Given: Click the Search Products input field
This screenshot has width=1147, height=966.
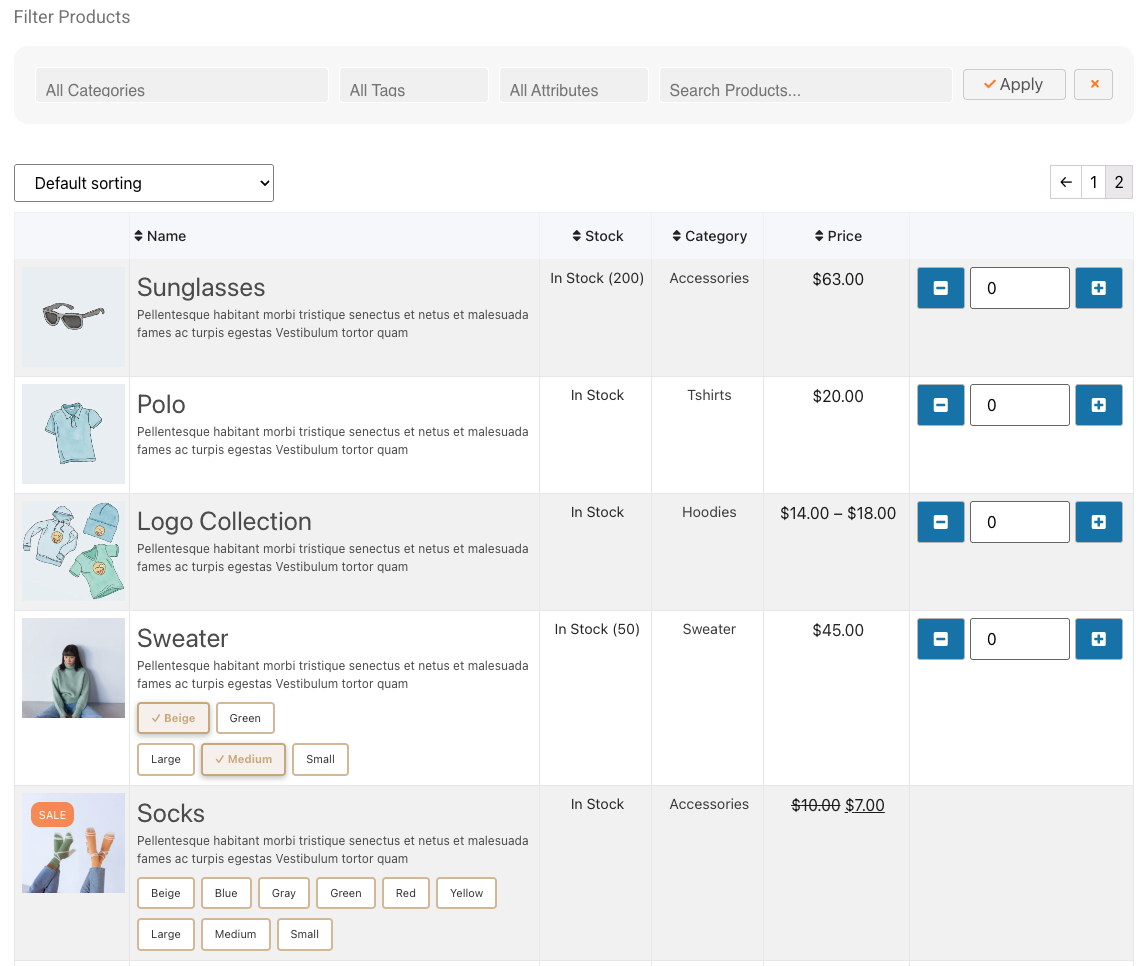Looking at the screenshot, I should [x=805, y=87].
